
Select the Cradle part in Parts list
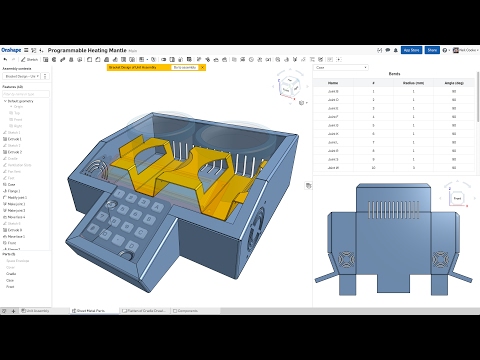coord(11,274)
